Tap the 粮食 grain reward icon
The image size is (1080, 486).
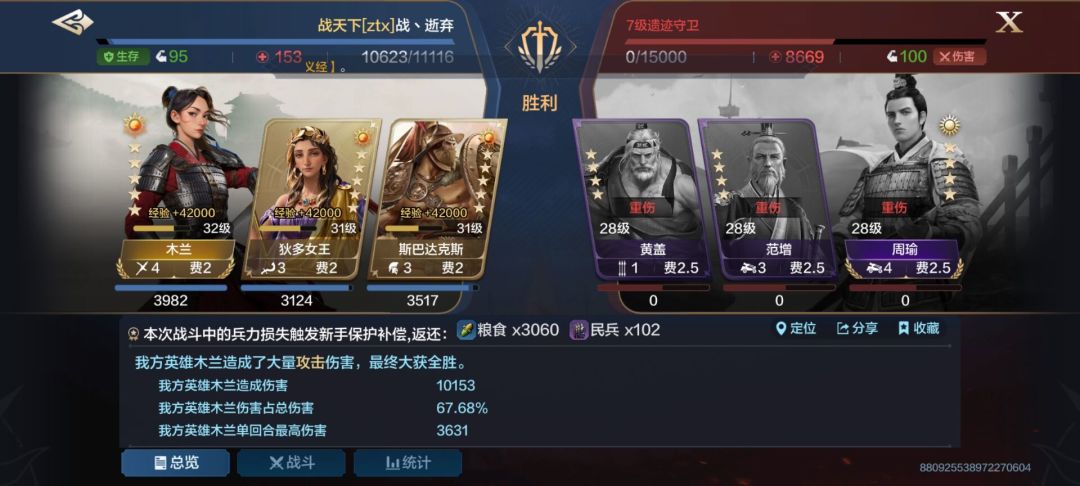pos(466,330)
